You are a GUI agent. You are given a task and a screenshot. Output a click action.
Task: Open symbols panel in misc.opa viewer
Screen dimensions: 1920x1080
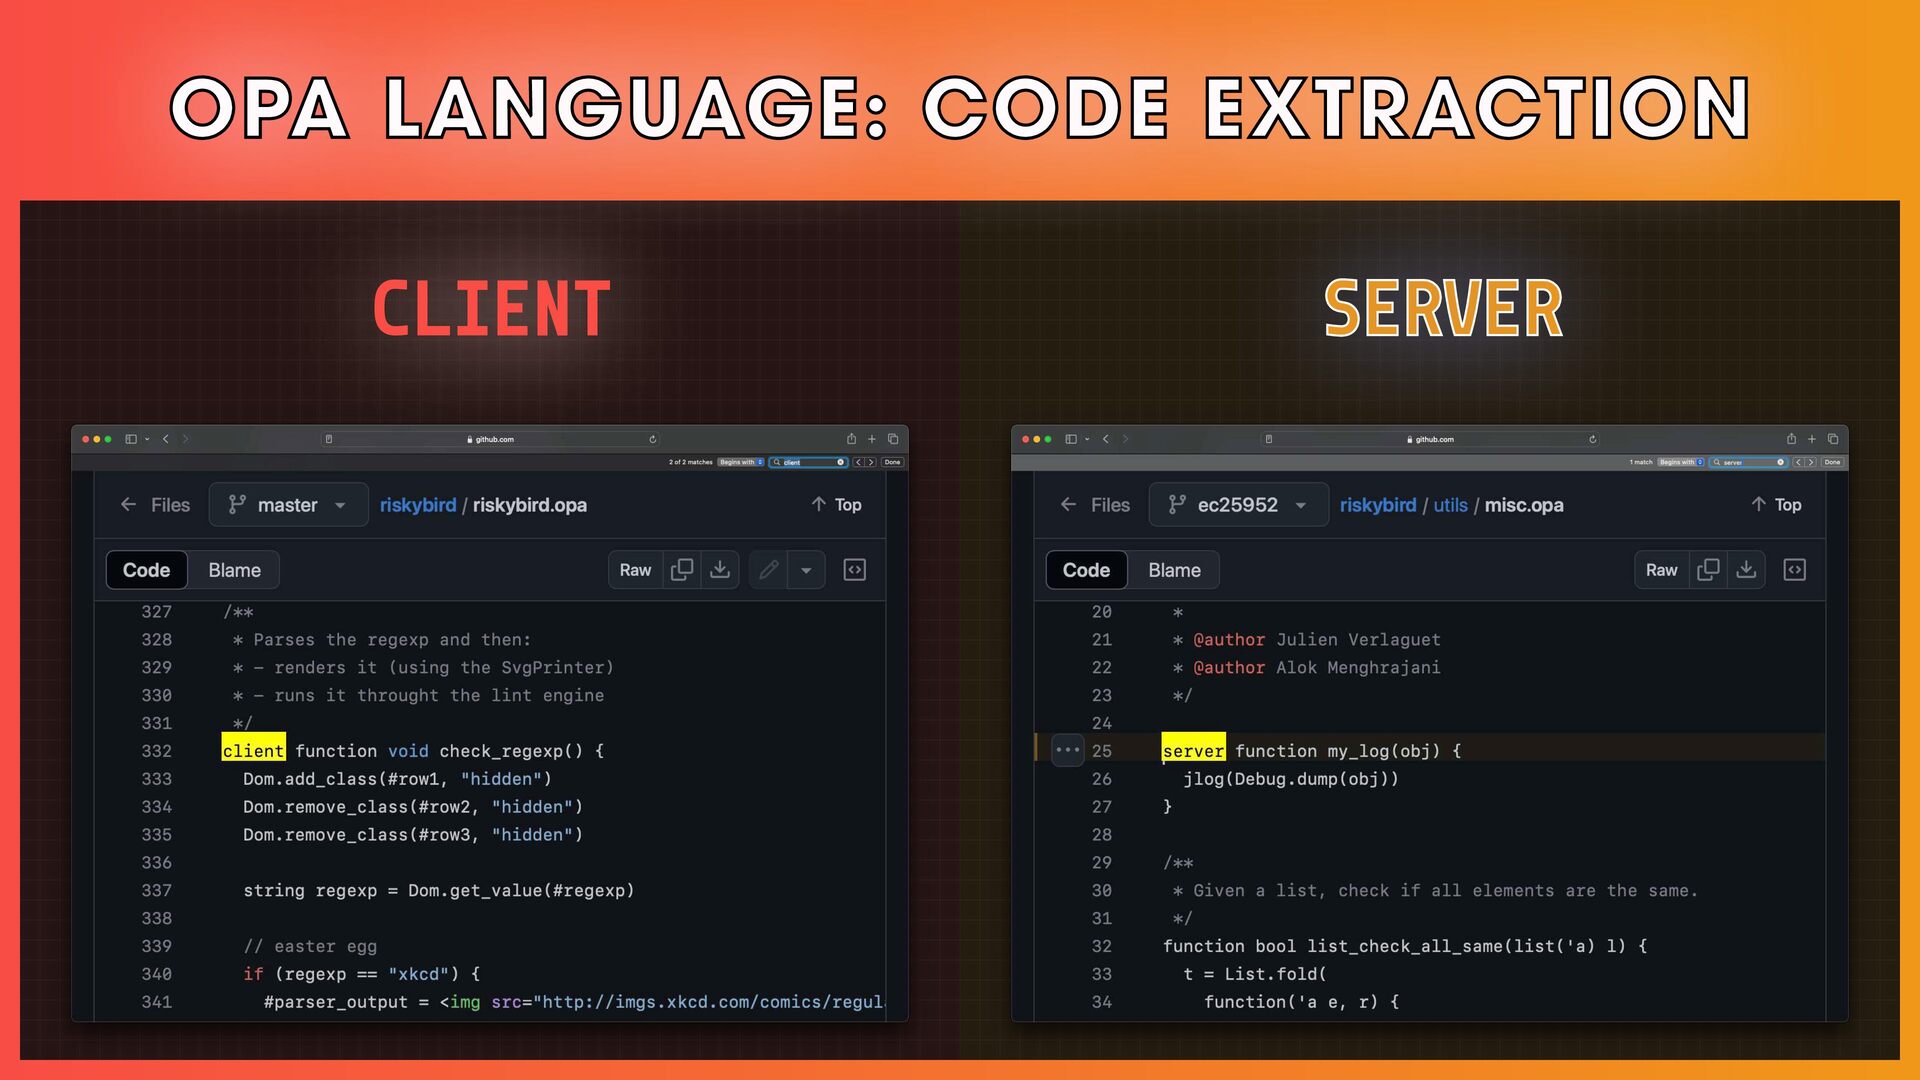[x=1795, y=570]
